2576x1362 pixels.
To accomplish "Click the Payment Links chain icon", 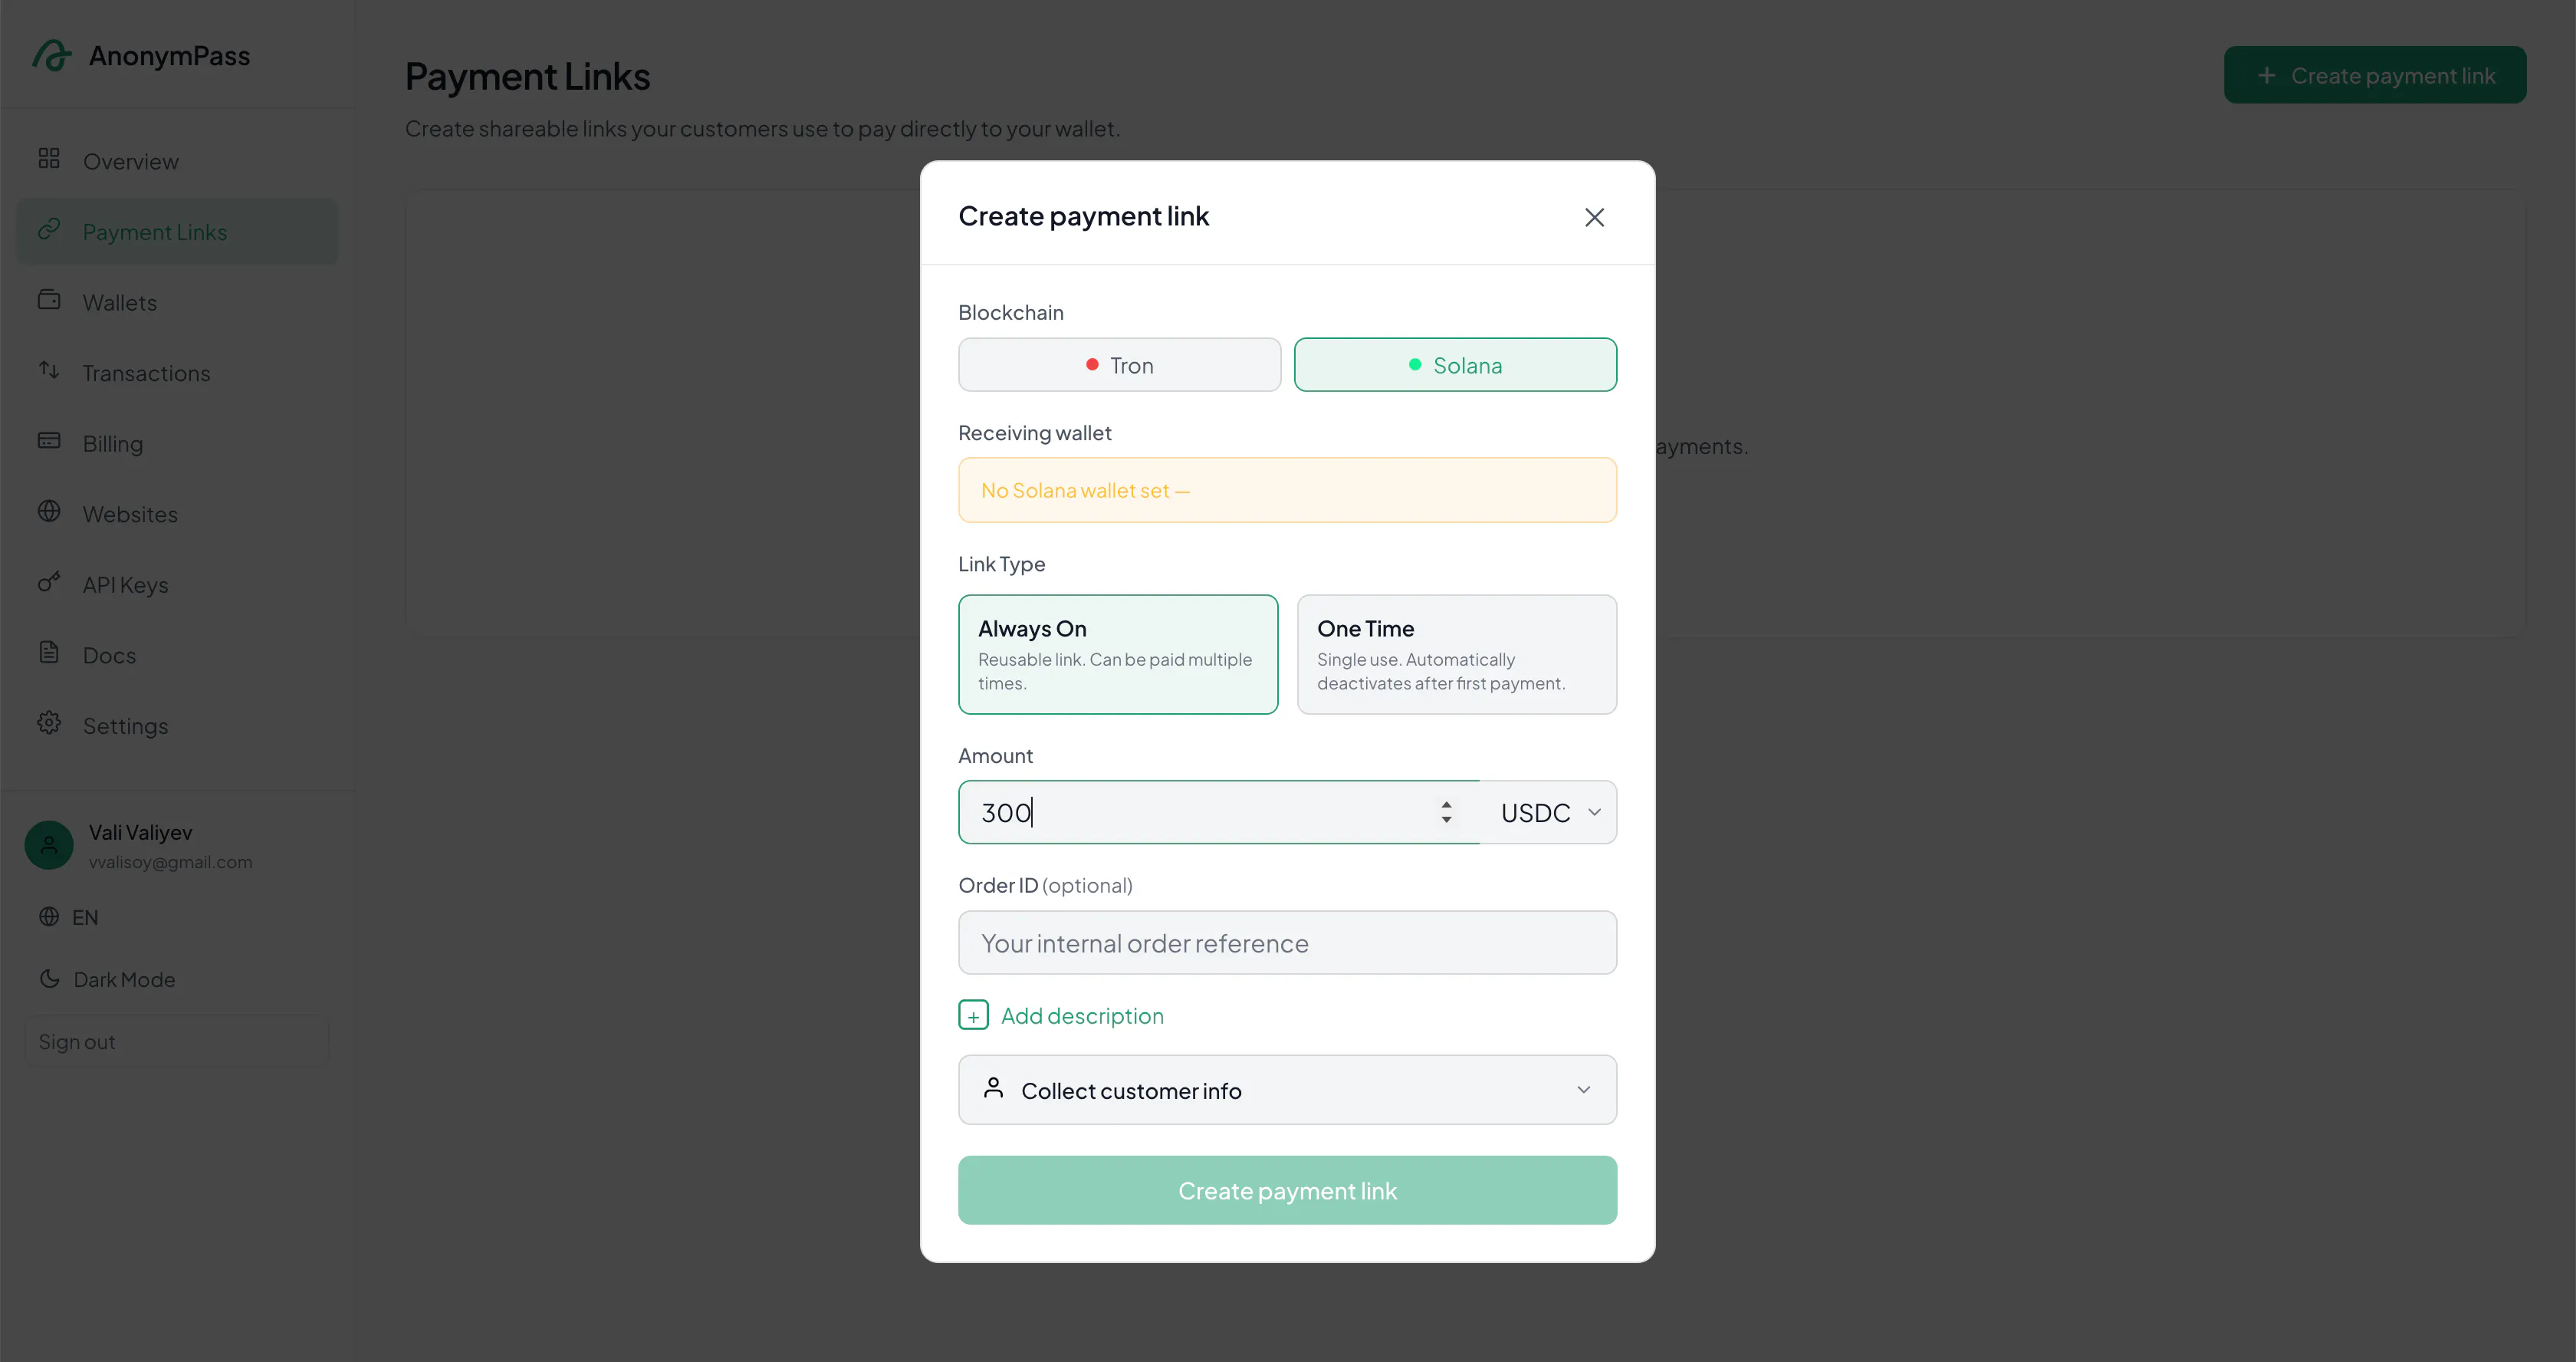I will (x=49, y=230).
